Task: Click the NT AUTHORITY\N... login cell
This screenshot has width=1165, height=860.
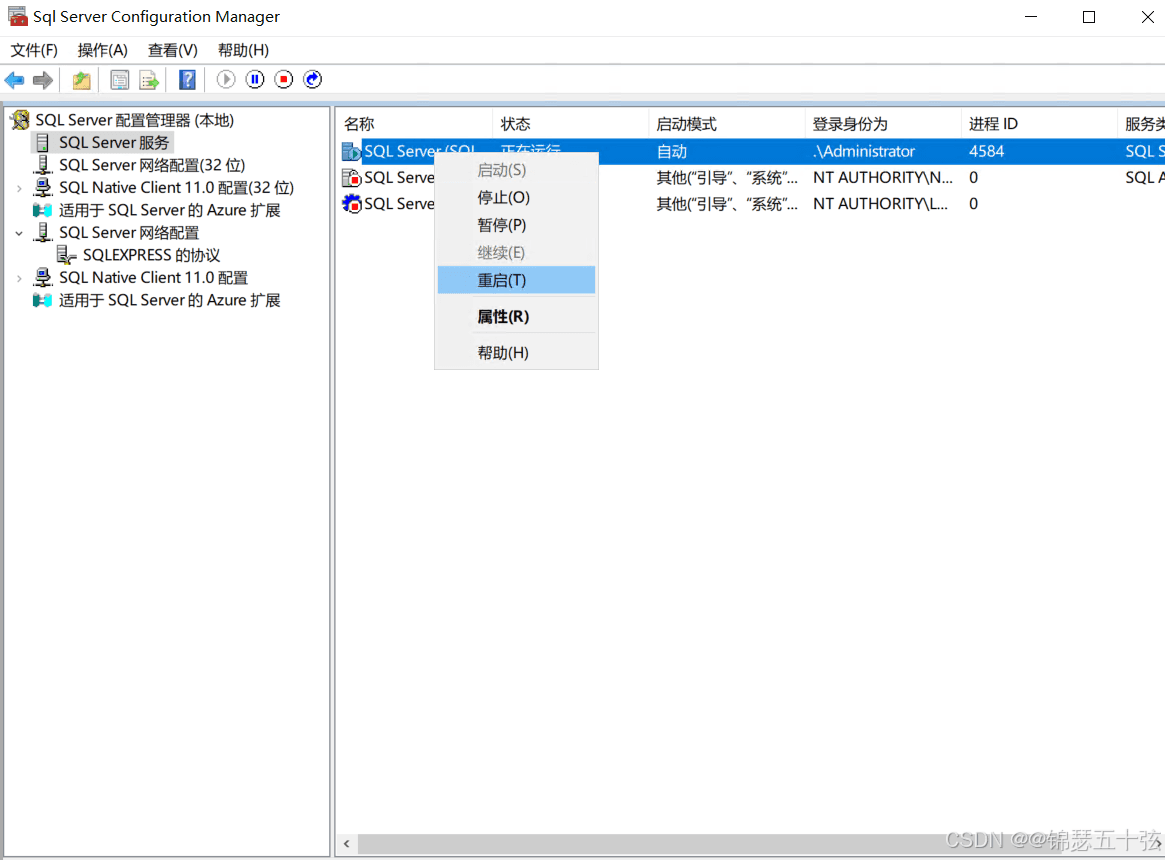Action: (x=883, y=178)
